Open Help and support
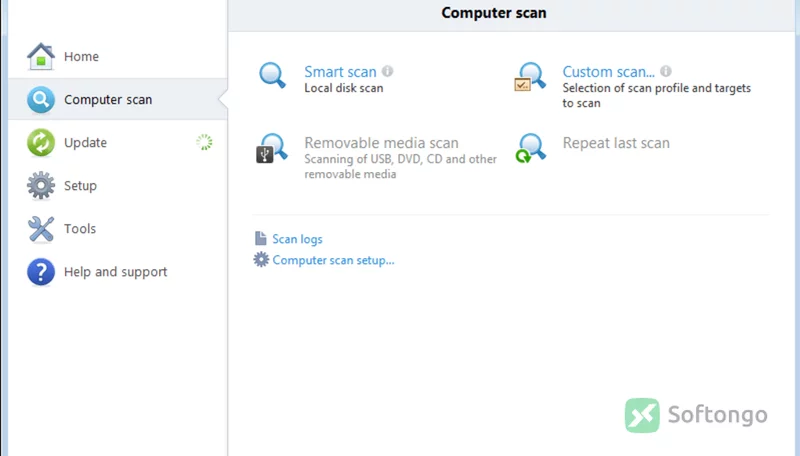 pyautogui.click(x=117, y=272)
